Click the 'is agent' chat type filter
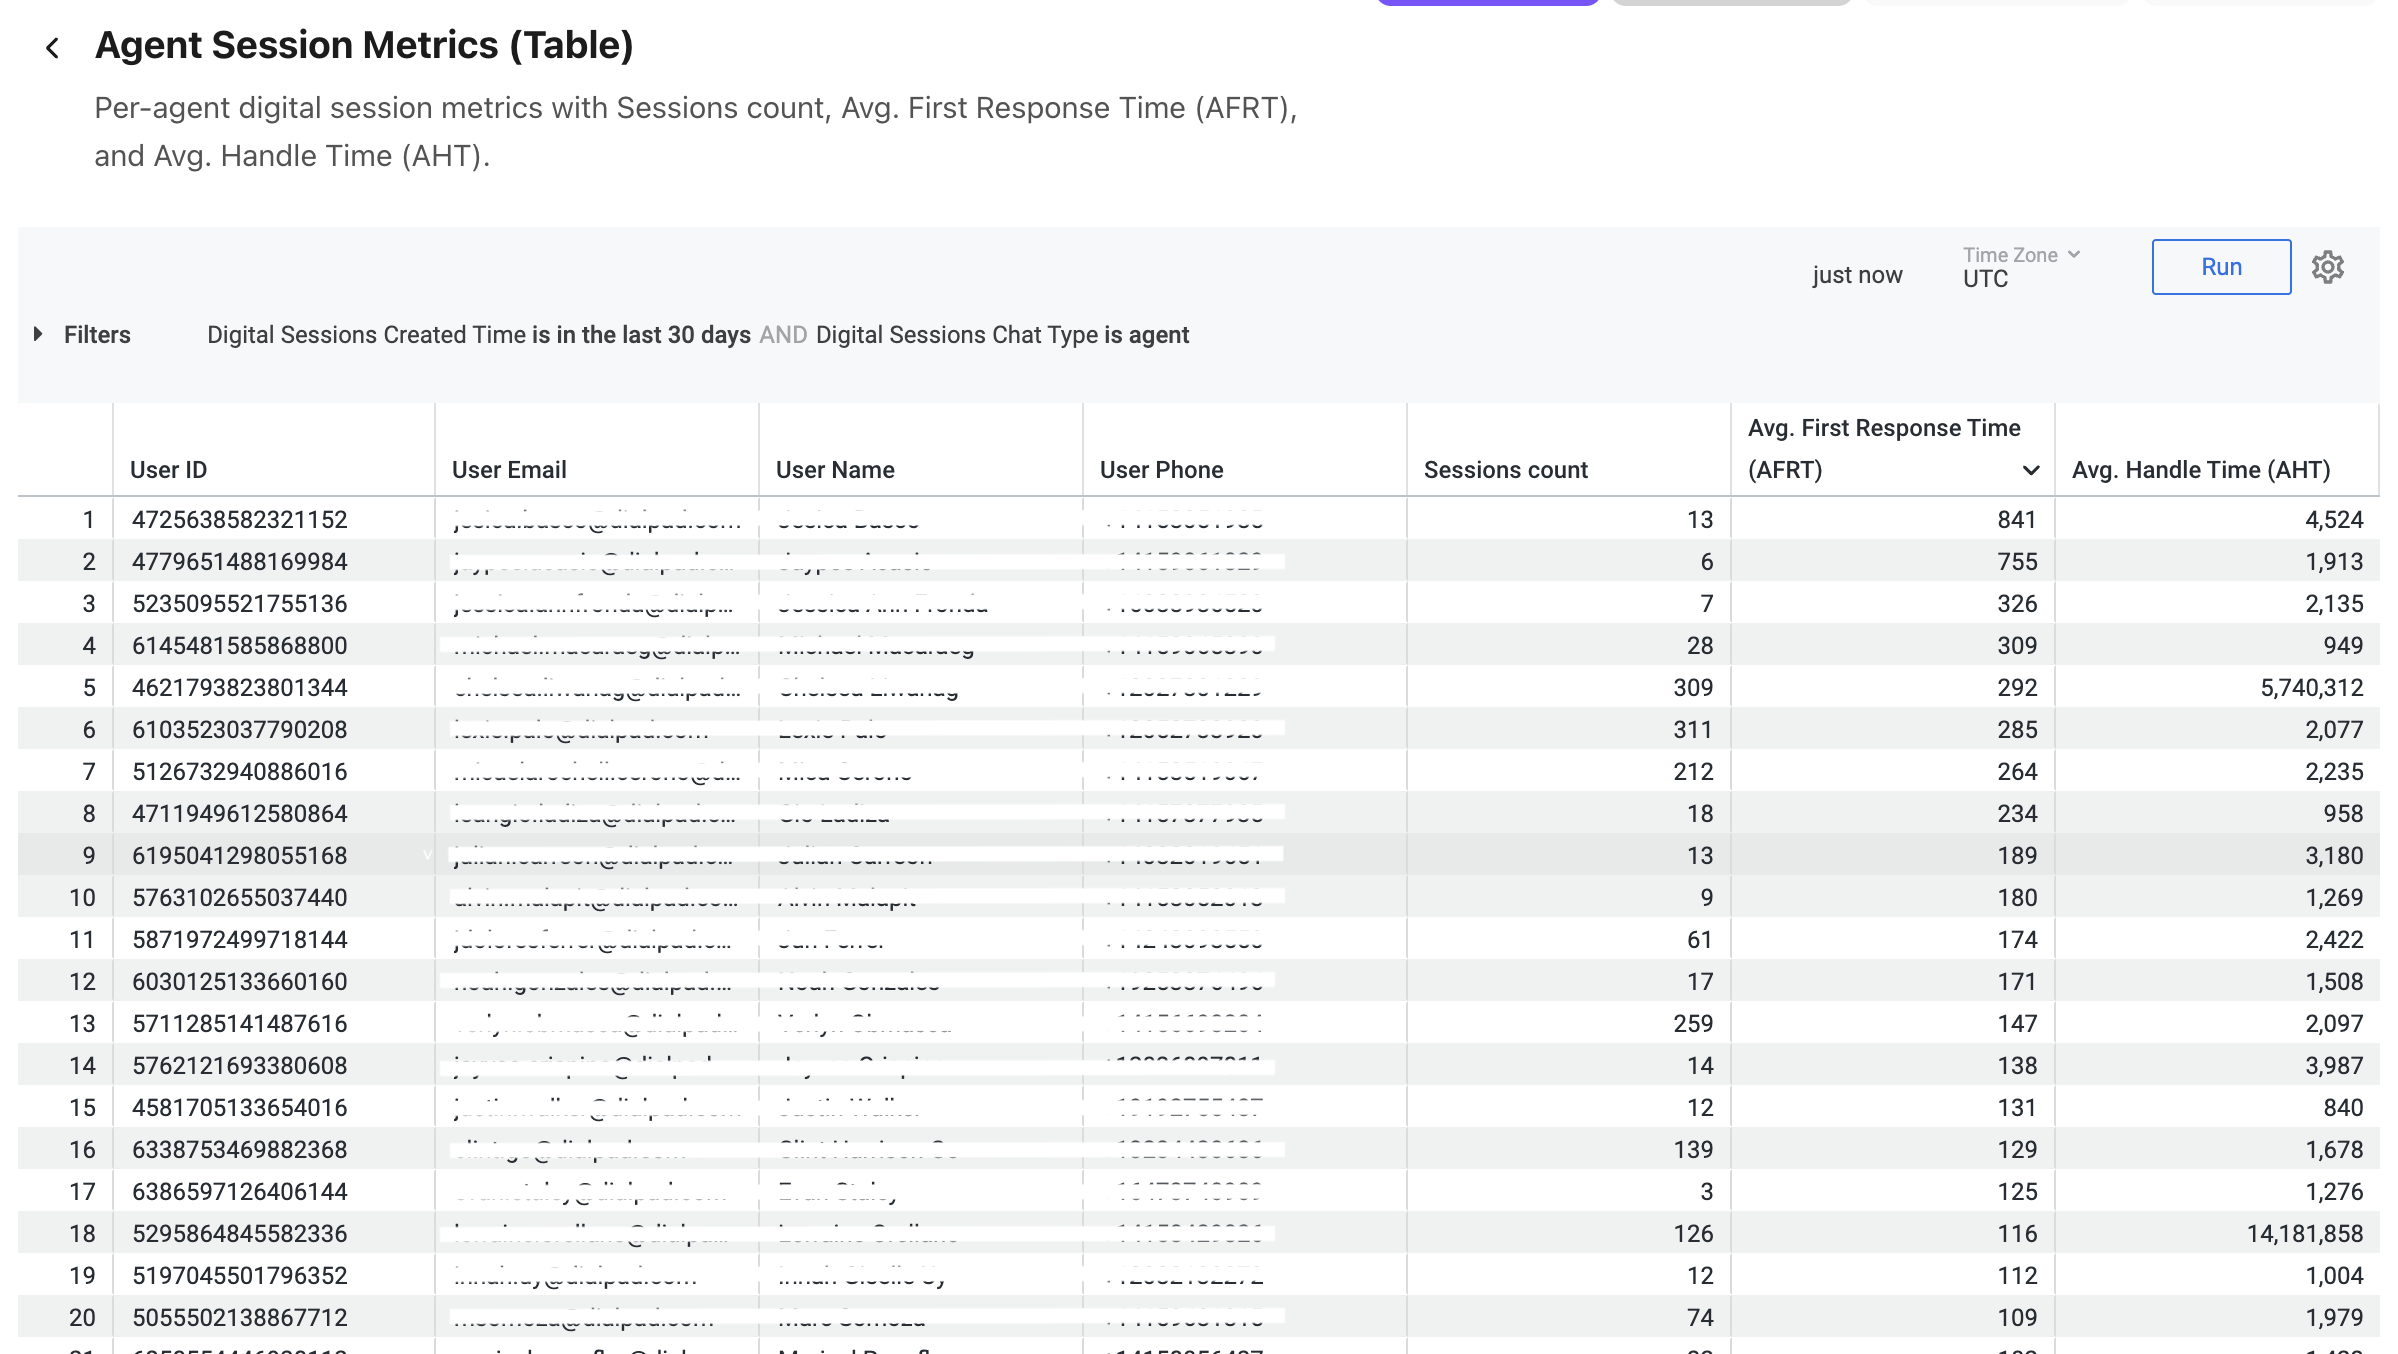The height and width of the screenshot is (1354, 2398). (1146, 334)
